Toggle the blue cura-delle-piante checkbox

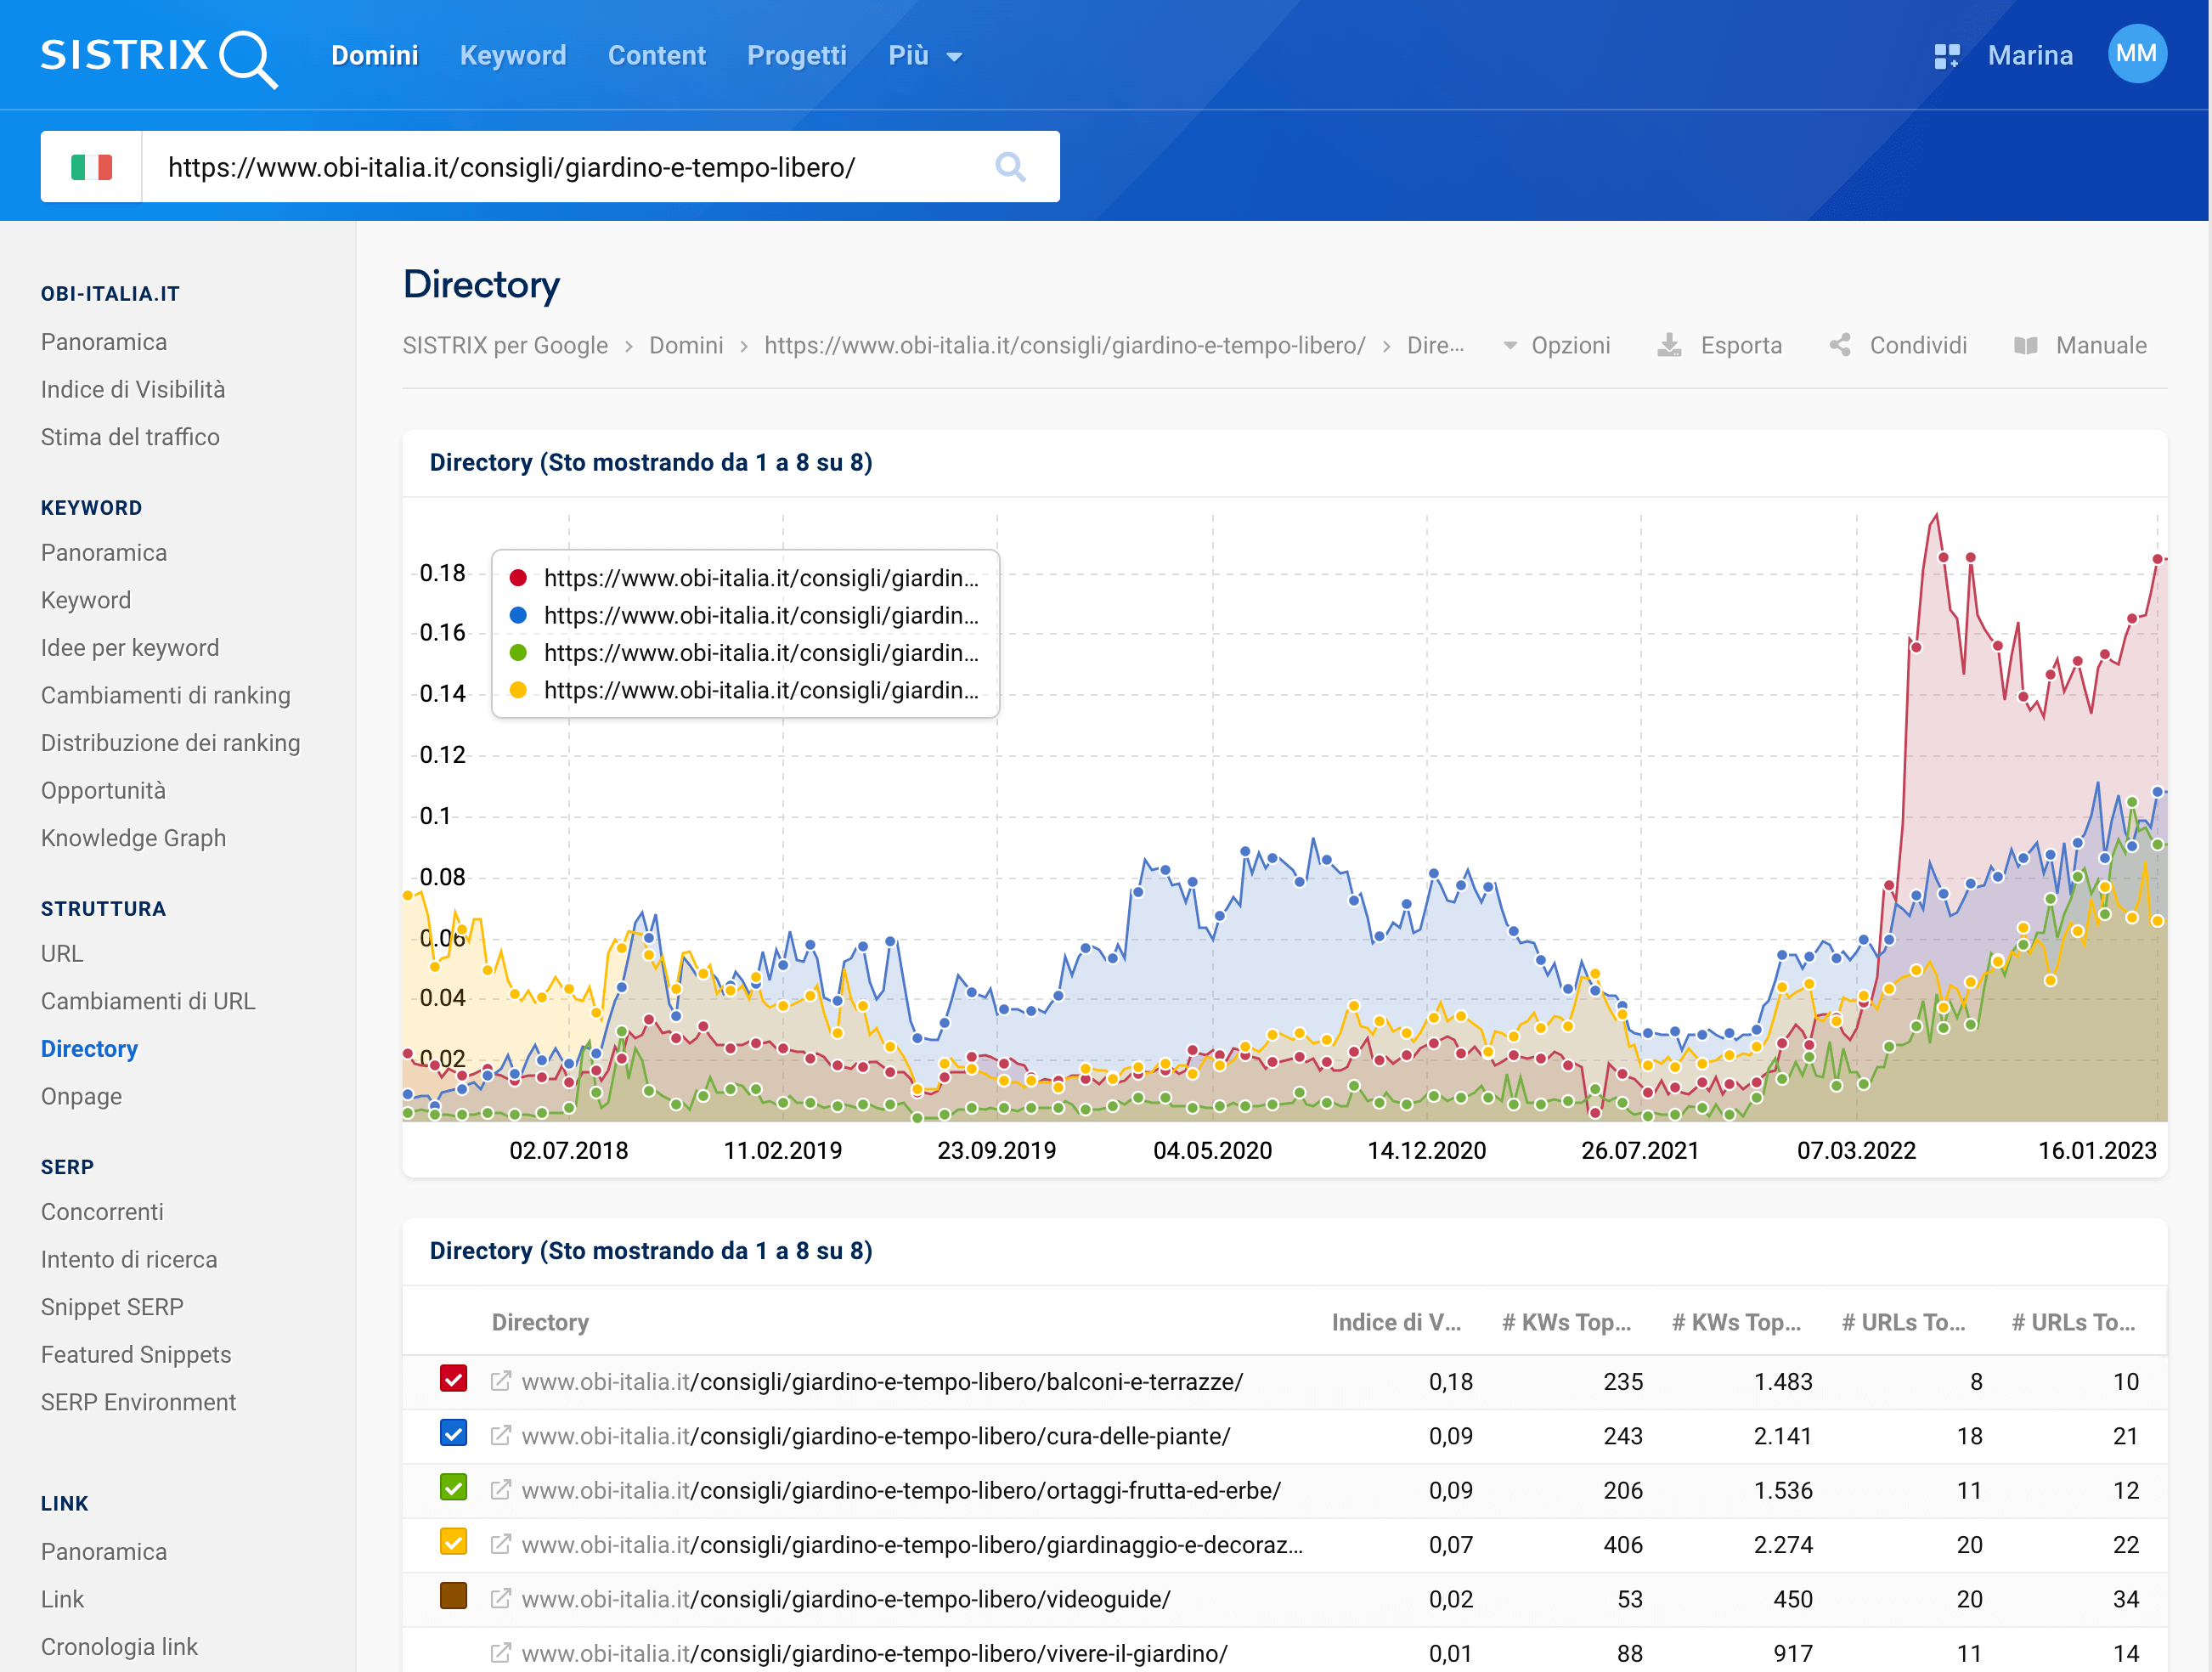pyautogui.click(x=451, y=1433)
